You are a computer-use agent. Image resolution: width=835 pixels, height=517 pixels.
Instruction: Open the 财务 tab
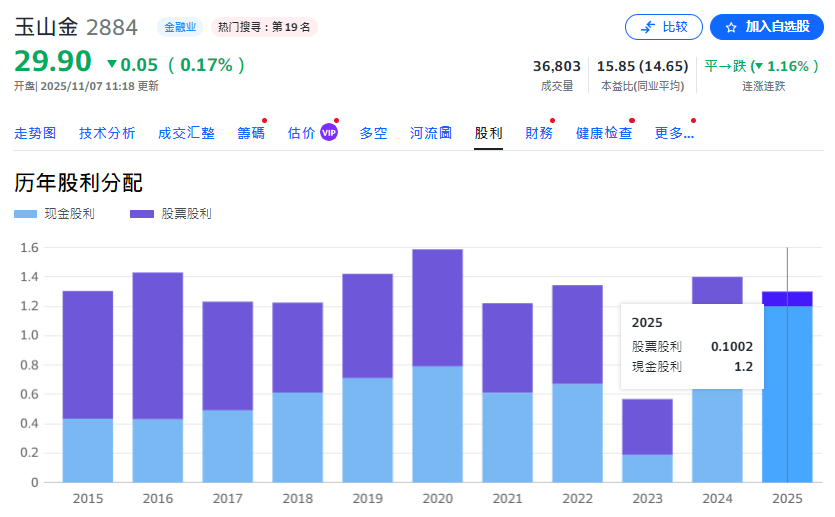coord(539,133)
